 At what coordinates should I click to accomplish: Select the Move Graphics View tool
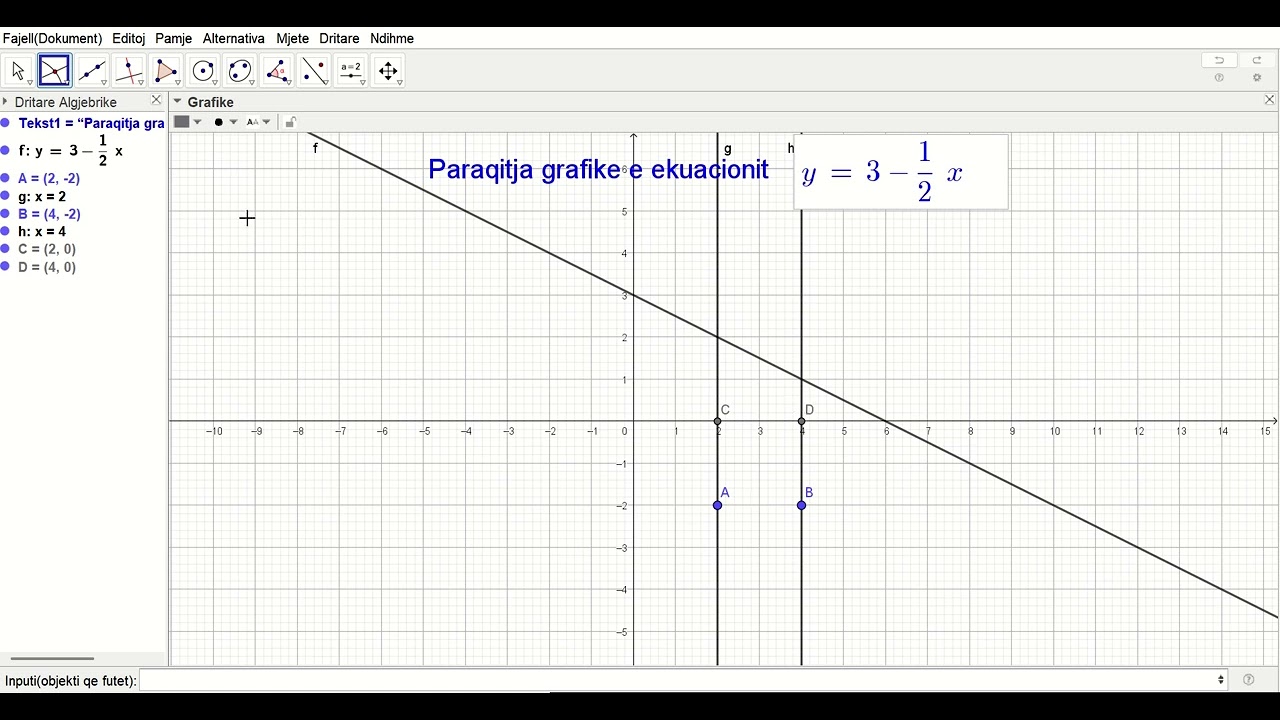pyautogui.click(x=388, y=70)
